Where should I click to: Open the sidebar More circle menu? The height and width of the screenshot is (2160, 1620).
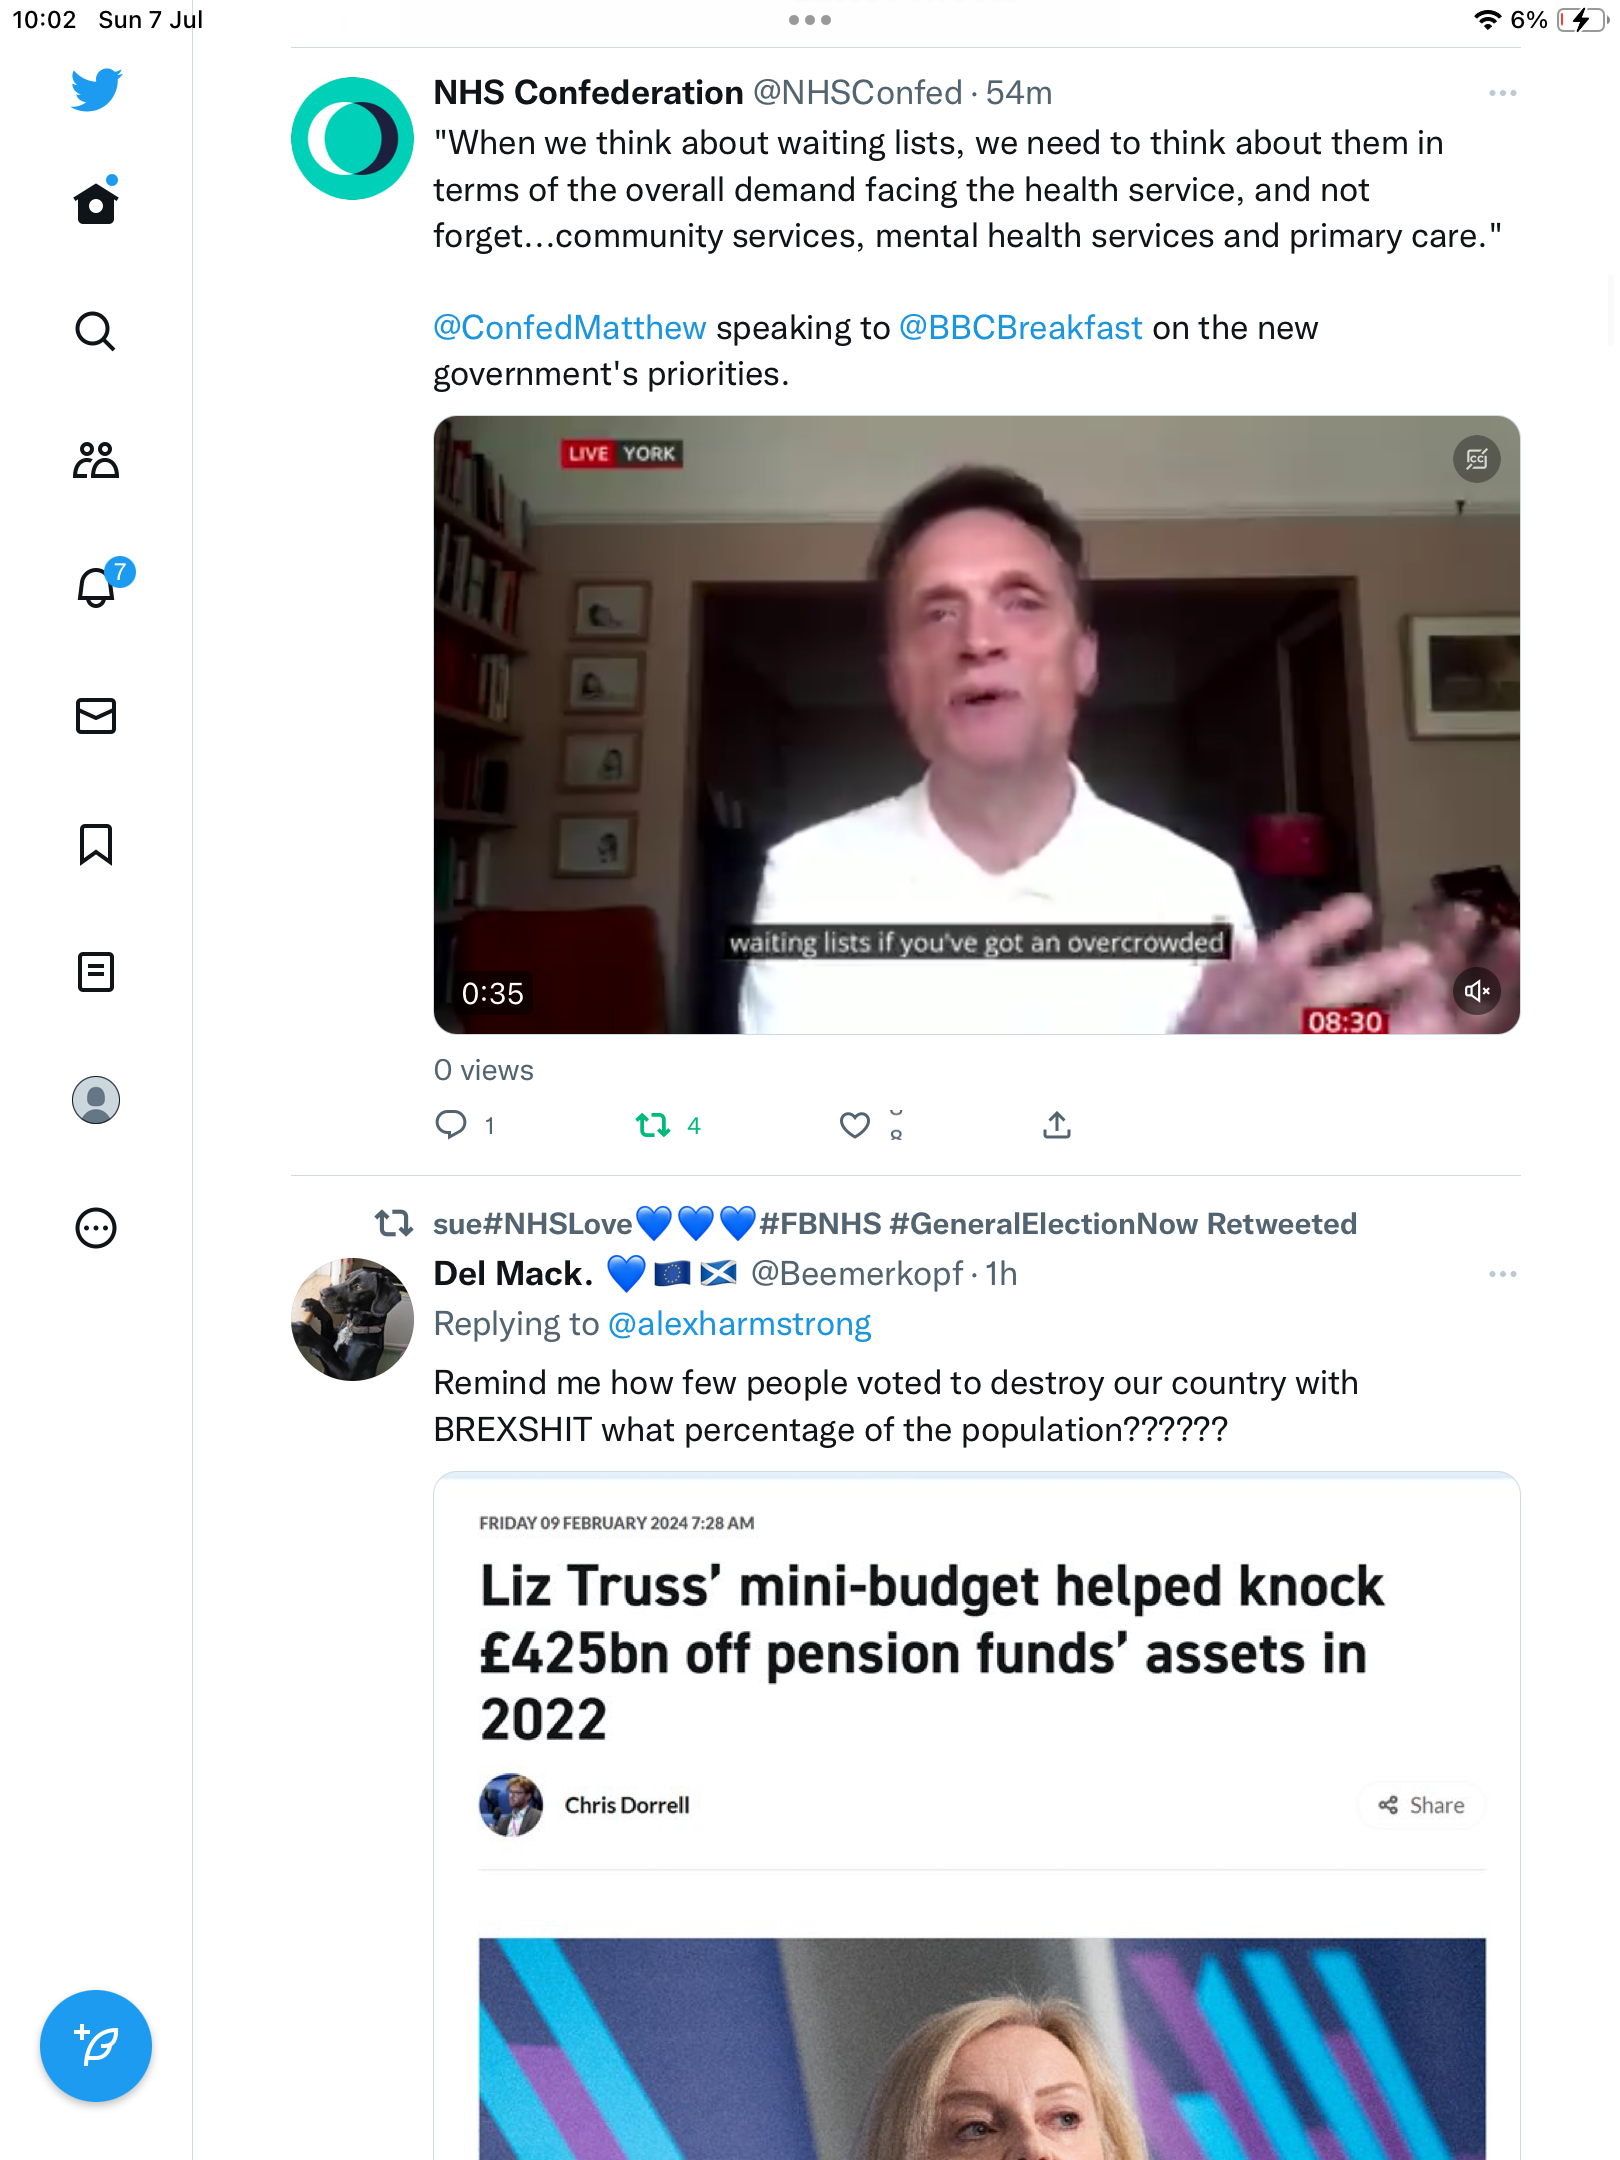[96, 1228]
